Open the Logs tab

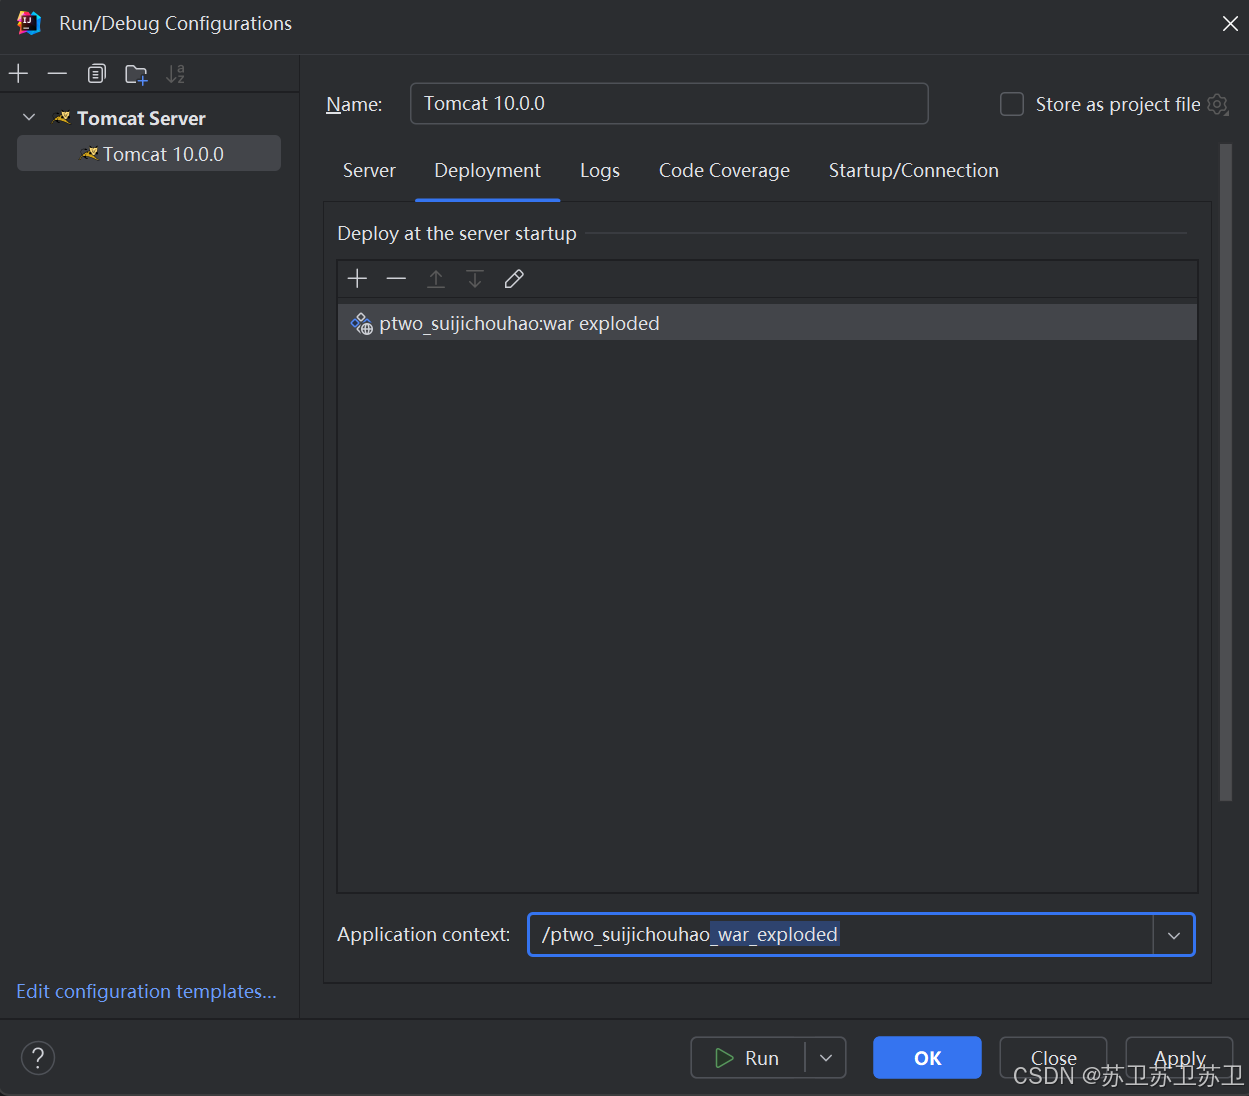[x=600, y=171]
